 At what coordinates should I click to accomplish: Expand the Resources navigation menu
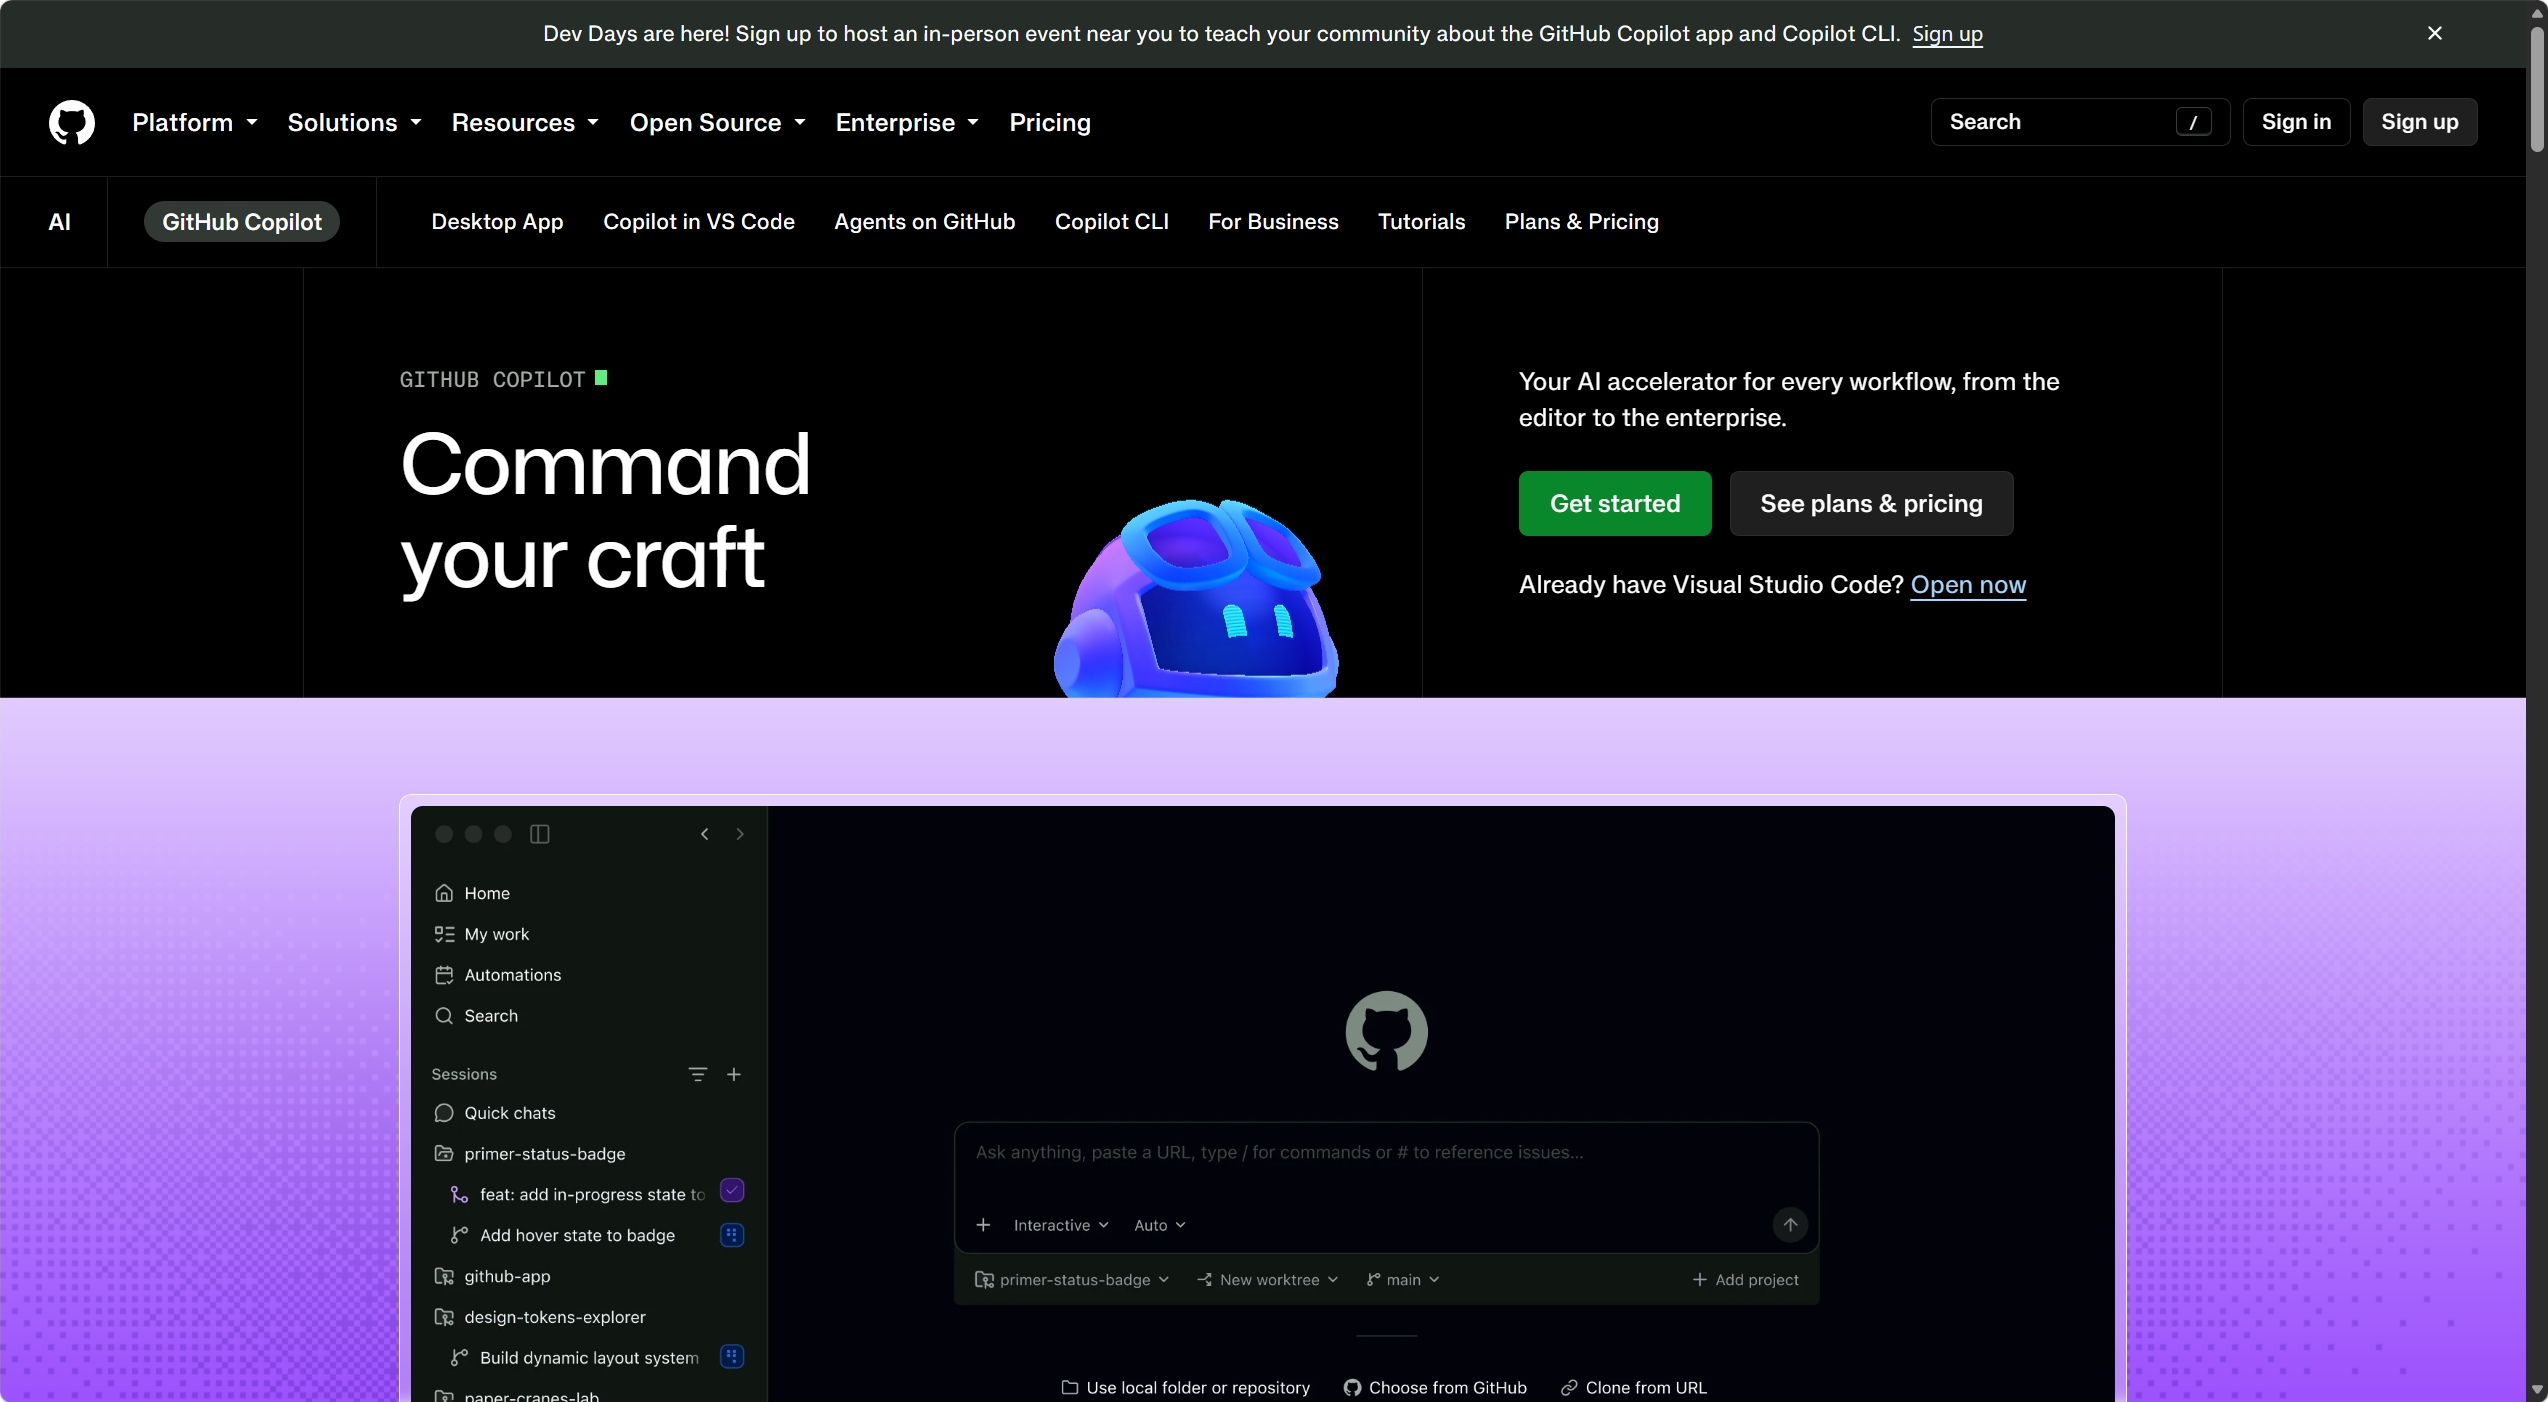pos(525,122)
